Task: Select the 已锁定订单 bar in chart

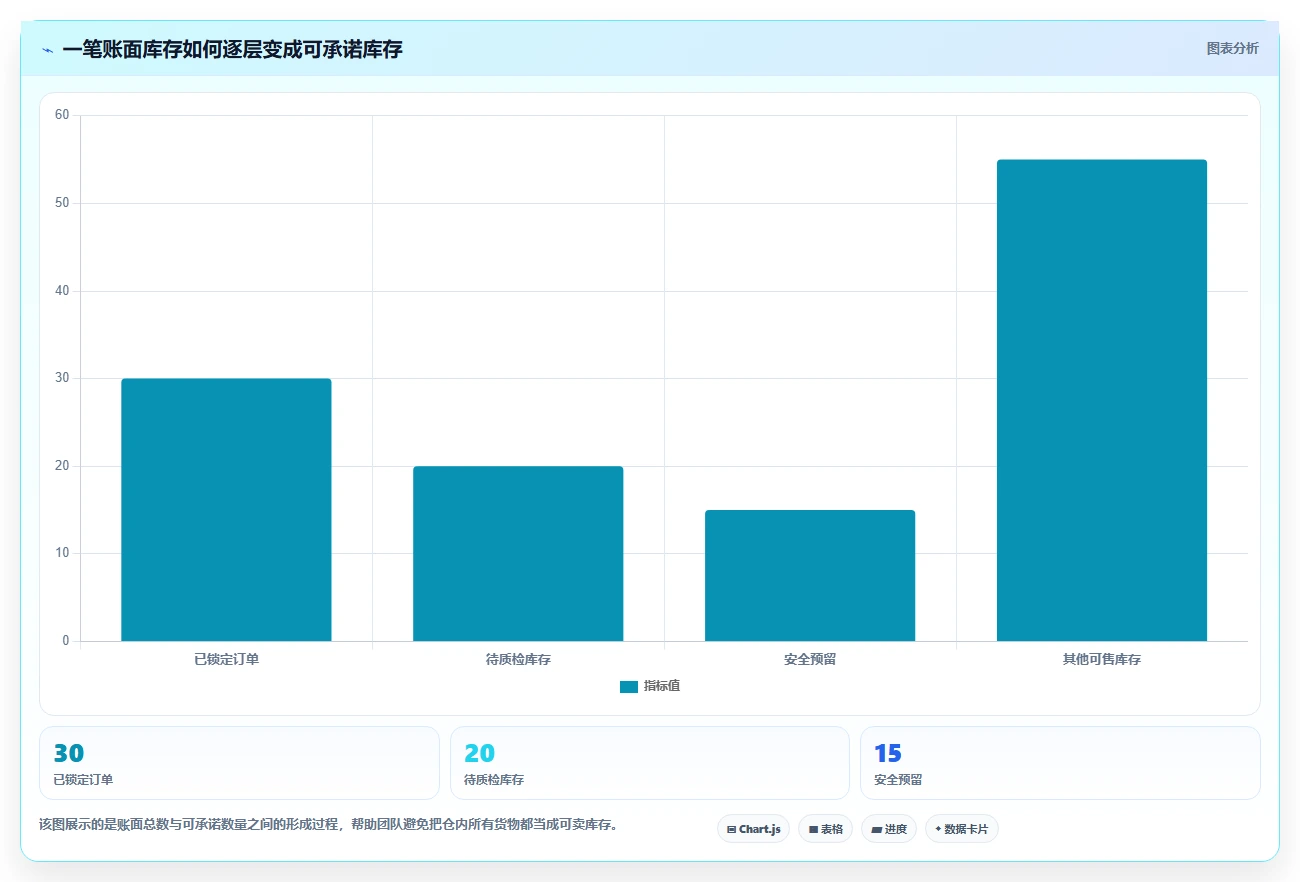Action: (226, 510)
